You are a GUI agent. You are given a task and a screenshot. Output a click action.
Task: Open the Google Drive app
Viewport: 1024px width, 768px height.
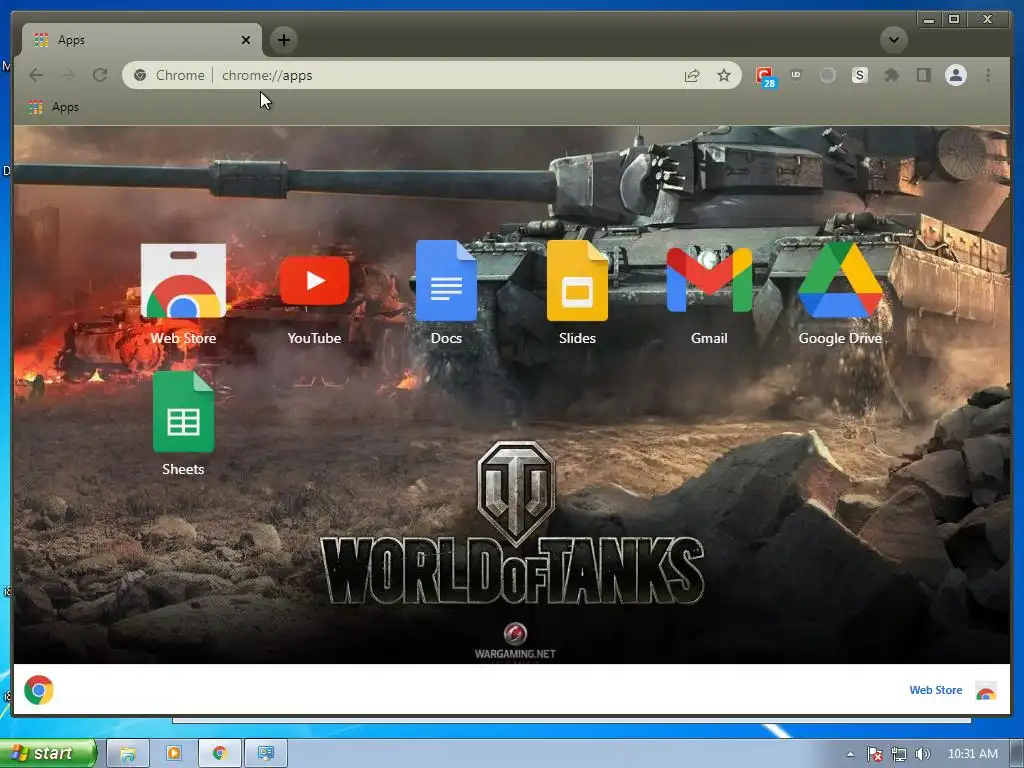coord(840,293)
